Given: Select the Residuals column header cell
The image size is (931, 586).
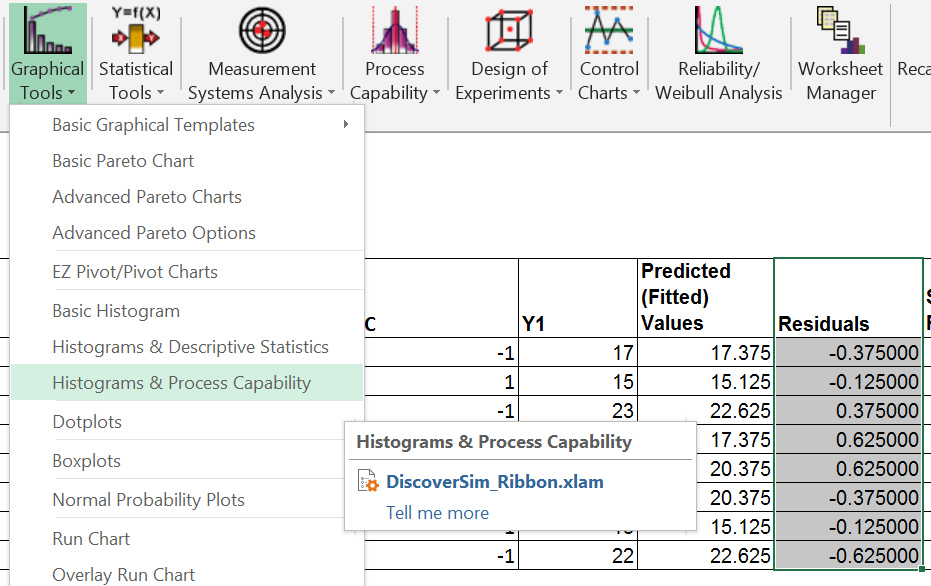Looking at the screenshot, I should pyautogui.click(x=847, y=297).
